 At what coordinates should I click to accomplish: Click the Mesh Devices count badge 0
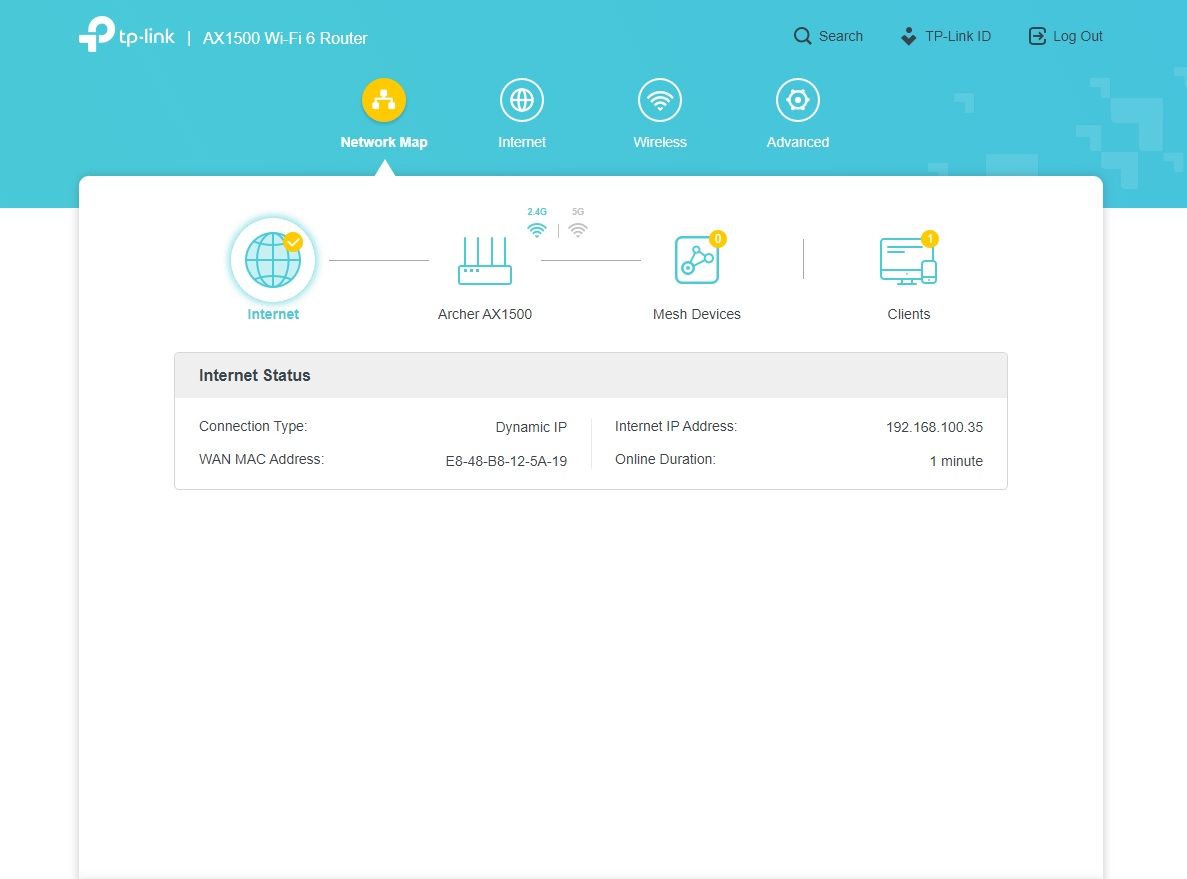click(718, 239)
